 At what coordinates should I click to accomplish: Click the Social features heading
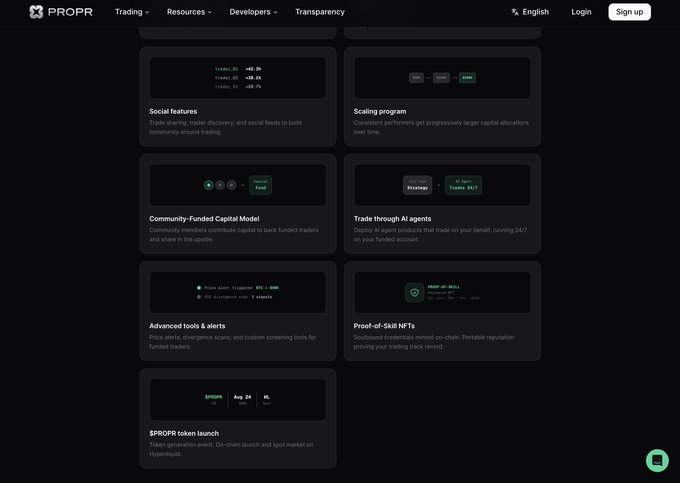(x=173, y=111)
